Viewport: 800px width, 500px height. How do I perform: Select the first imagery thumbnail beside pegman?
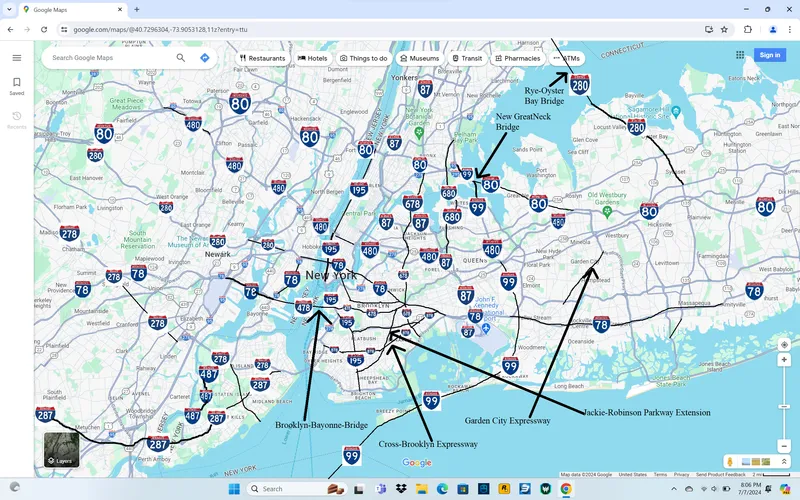click(745, 462)
